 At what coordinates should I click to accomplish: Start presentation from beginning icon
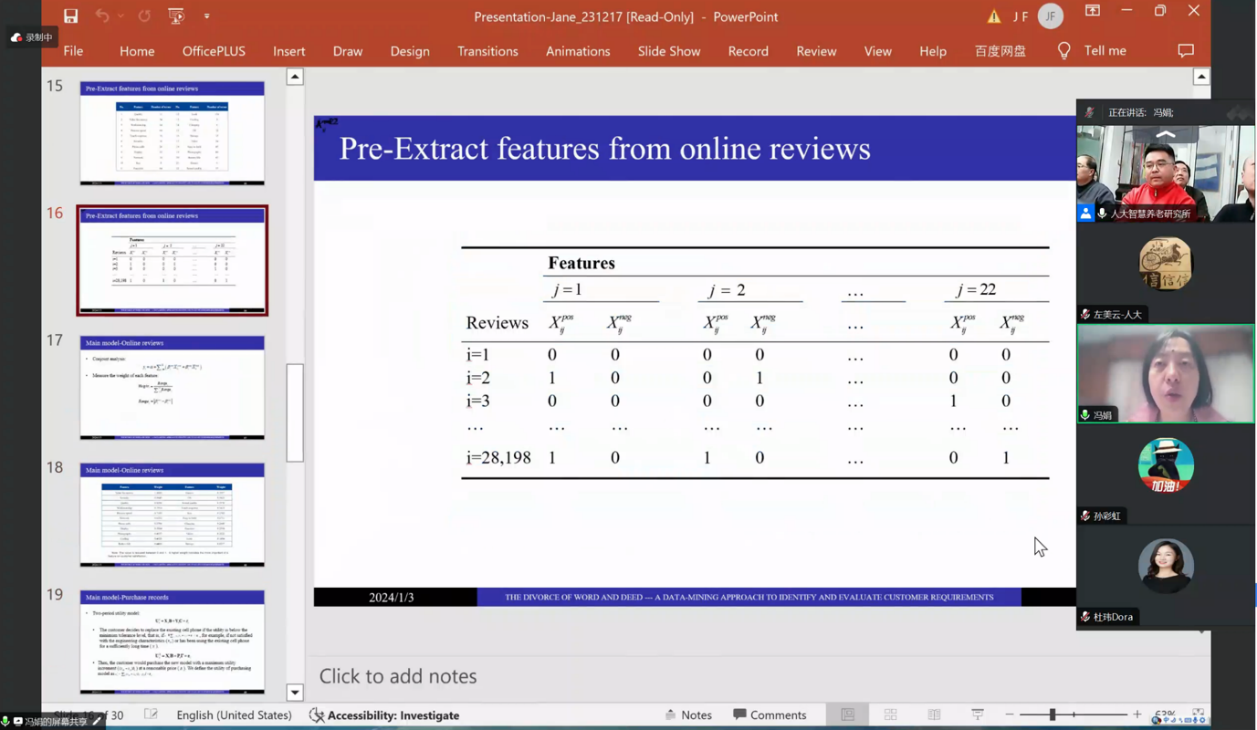pyautogui.click(x=176, y=16)
